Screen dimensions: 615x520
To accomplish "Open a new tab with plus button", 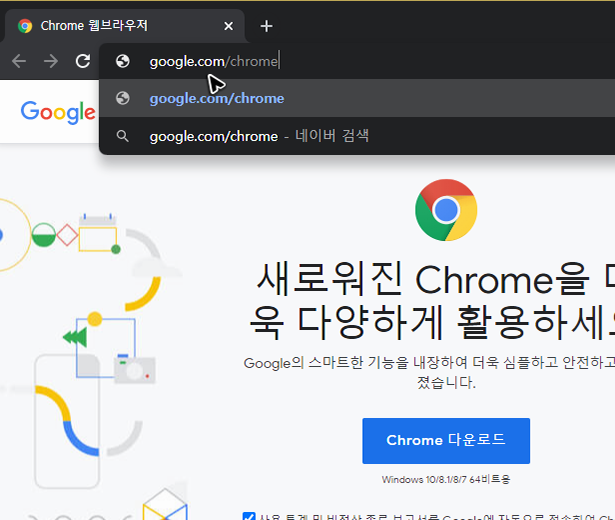I will [266, 26].
